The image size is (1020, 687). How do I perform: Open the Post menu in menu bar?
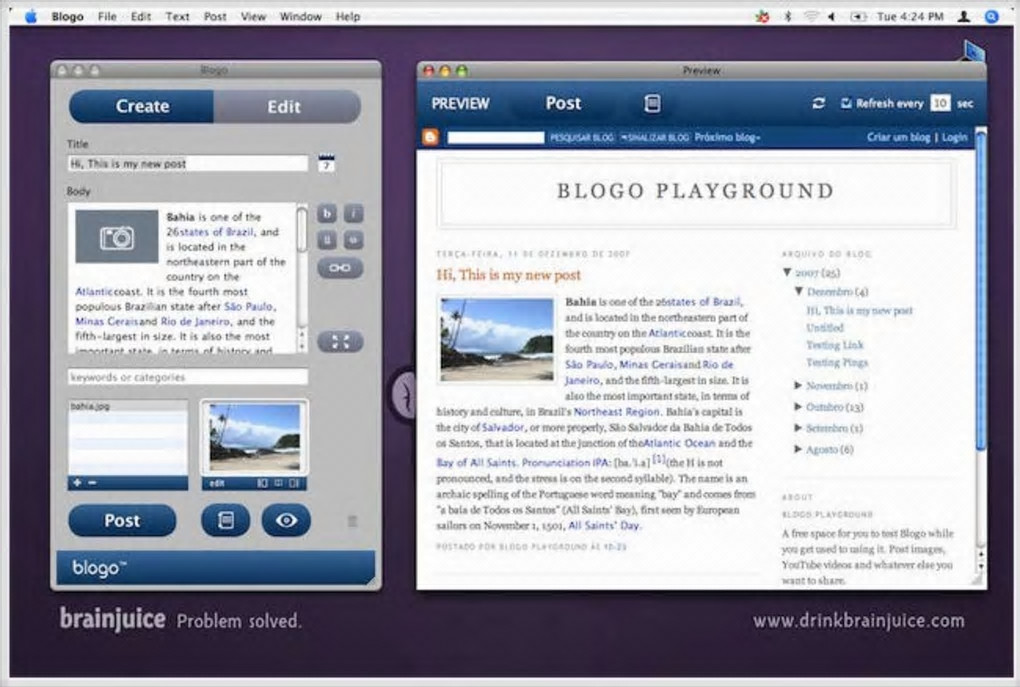215,16
